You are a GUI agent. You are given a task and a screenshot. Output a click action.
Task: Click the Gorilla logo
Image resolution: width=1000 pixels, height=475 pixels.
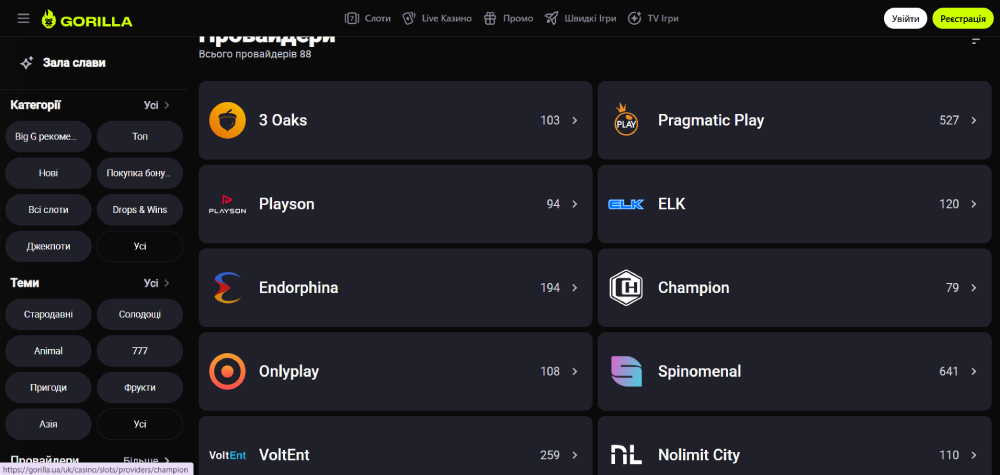(87, 20)
